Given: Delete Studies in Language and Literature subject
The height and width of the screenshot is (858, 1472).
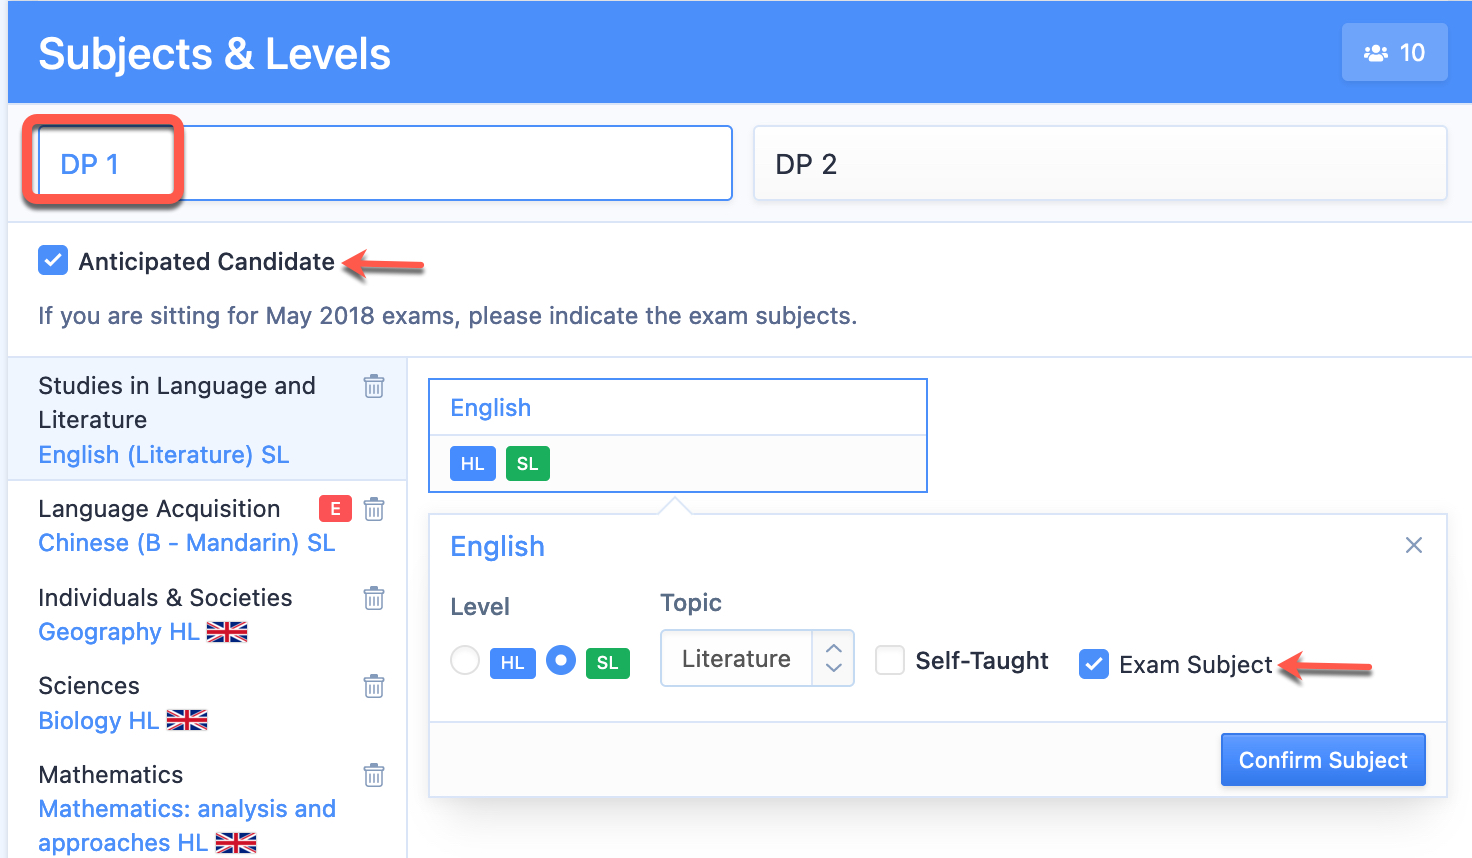Looking at the screenshot, I should (374, 386).
